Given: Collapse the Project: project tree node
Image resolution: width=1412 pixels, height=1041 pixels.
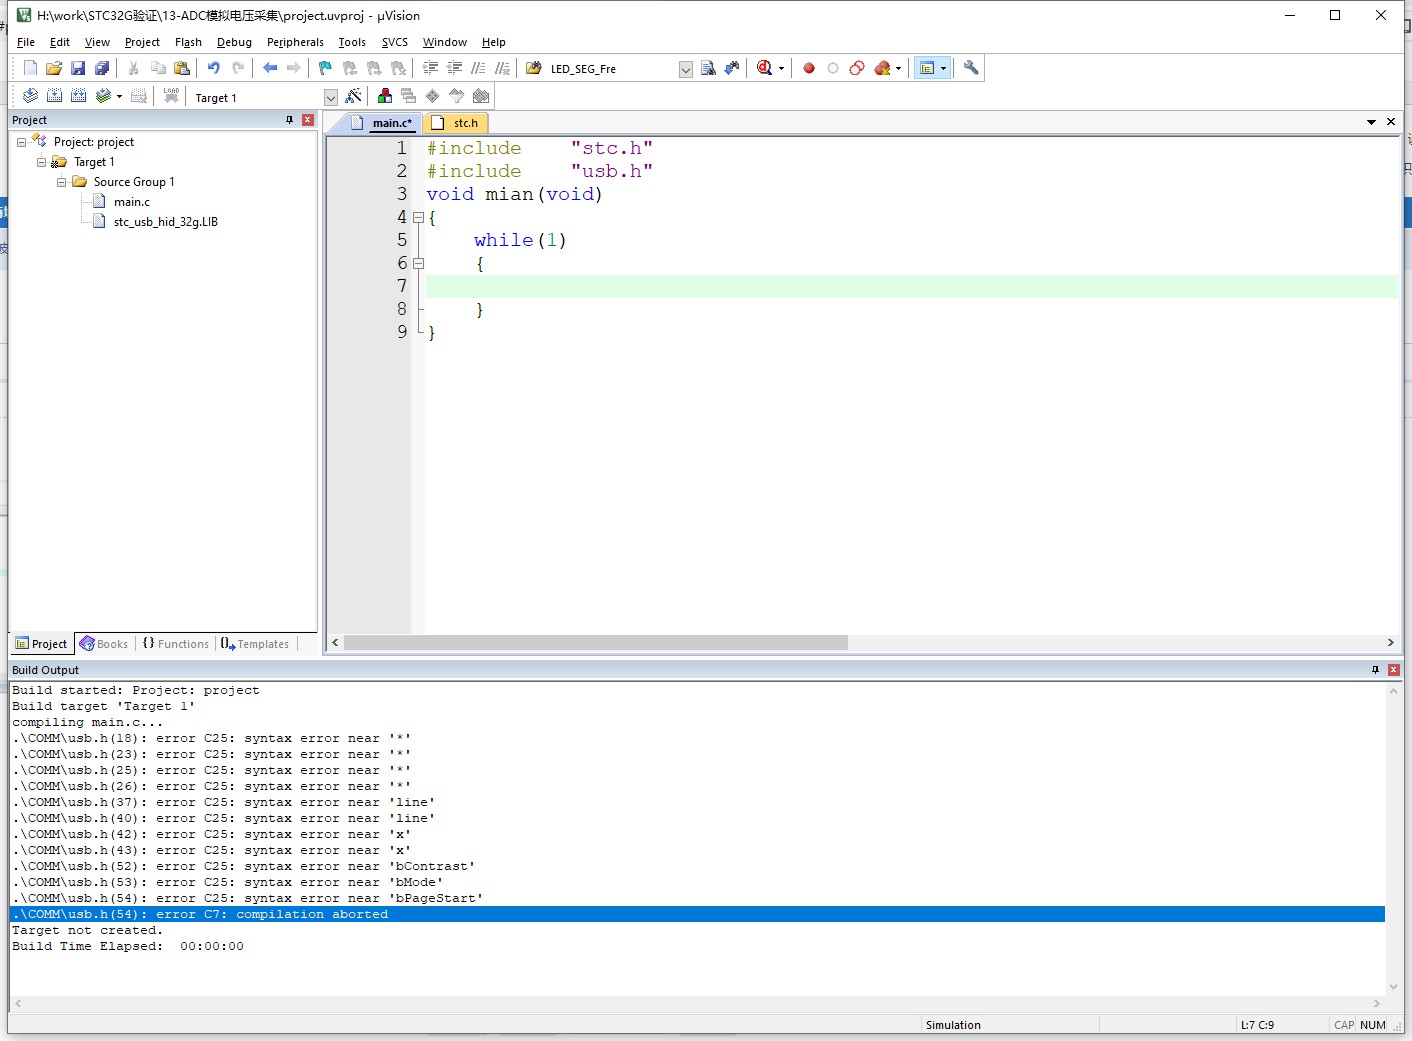Looking at the screenshot, I should tap(21, 142).
